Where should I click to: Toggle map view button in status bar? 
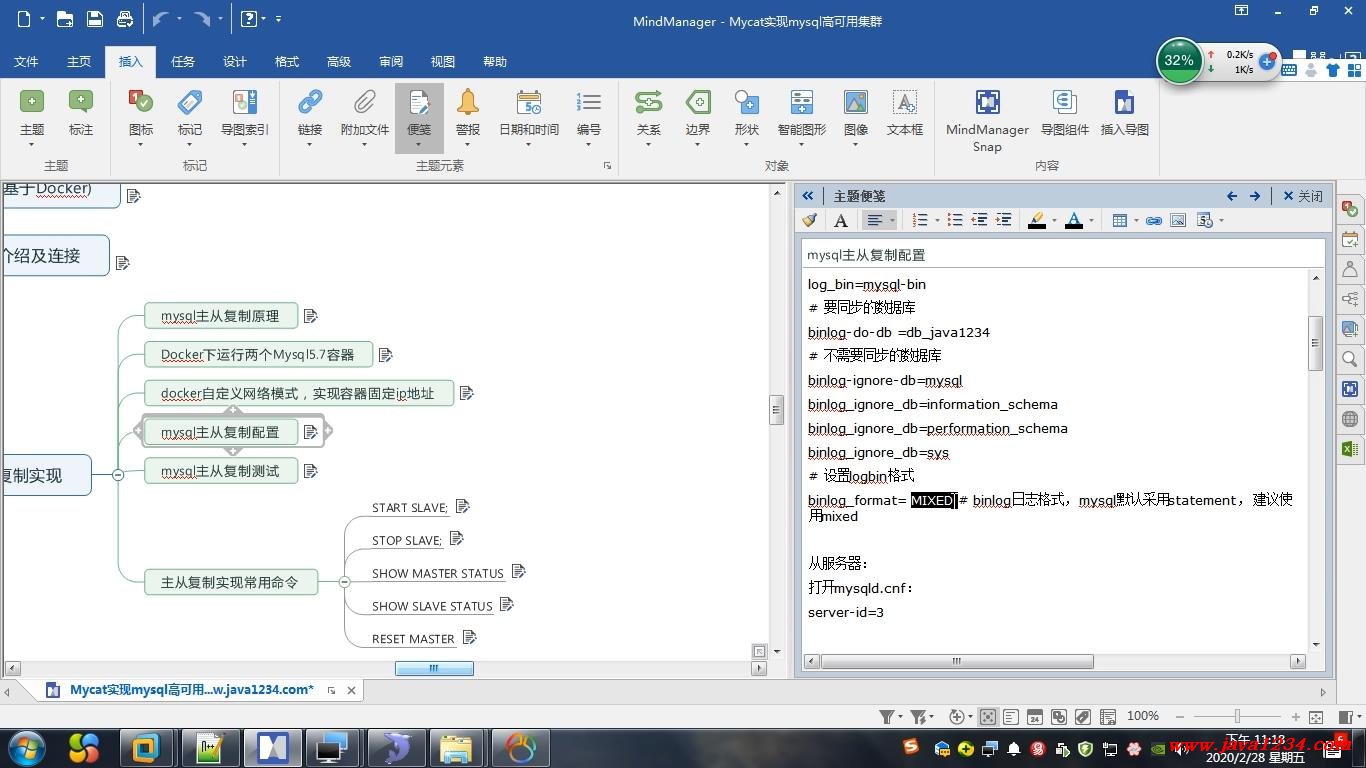(x=987, y=717)
